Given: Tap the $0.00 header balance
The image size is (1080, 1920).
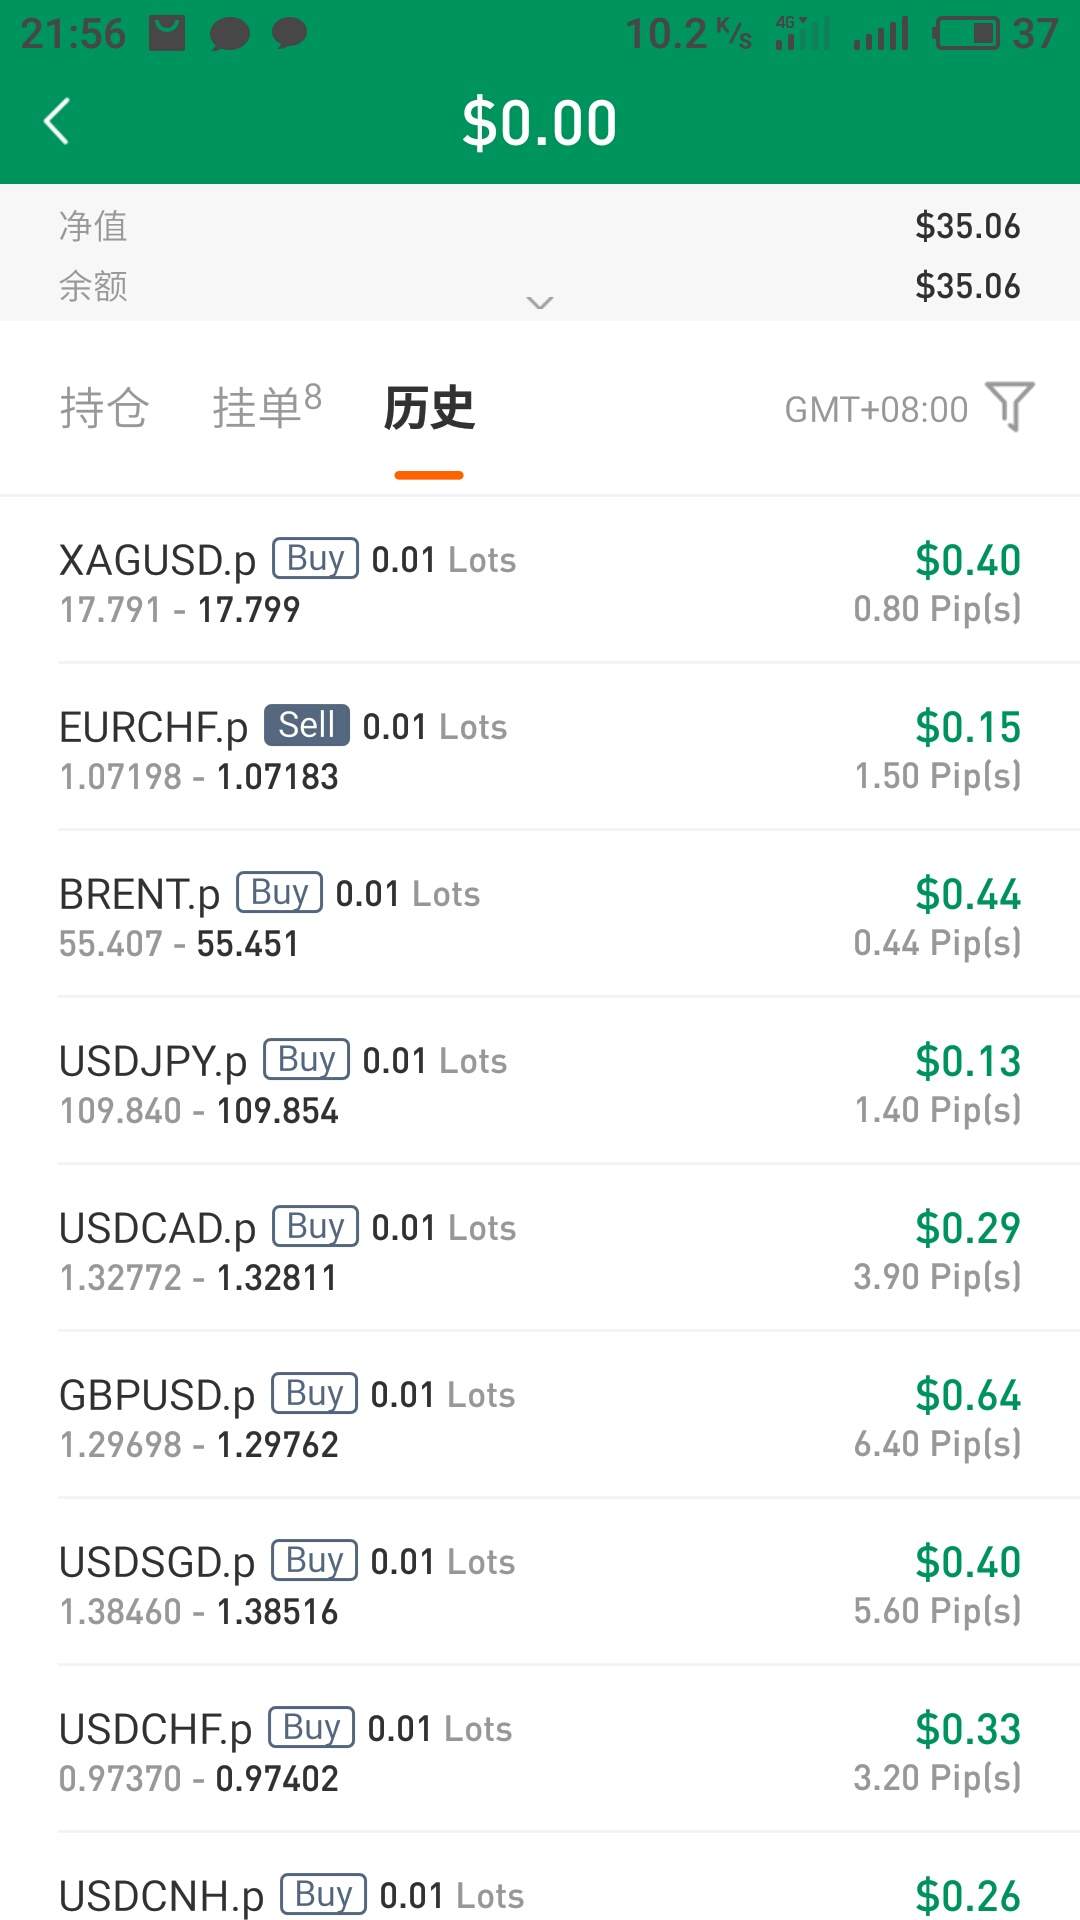Looking at the screenshot, I should [540, 124].
